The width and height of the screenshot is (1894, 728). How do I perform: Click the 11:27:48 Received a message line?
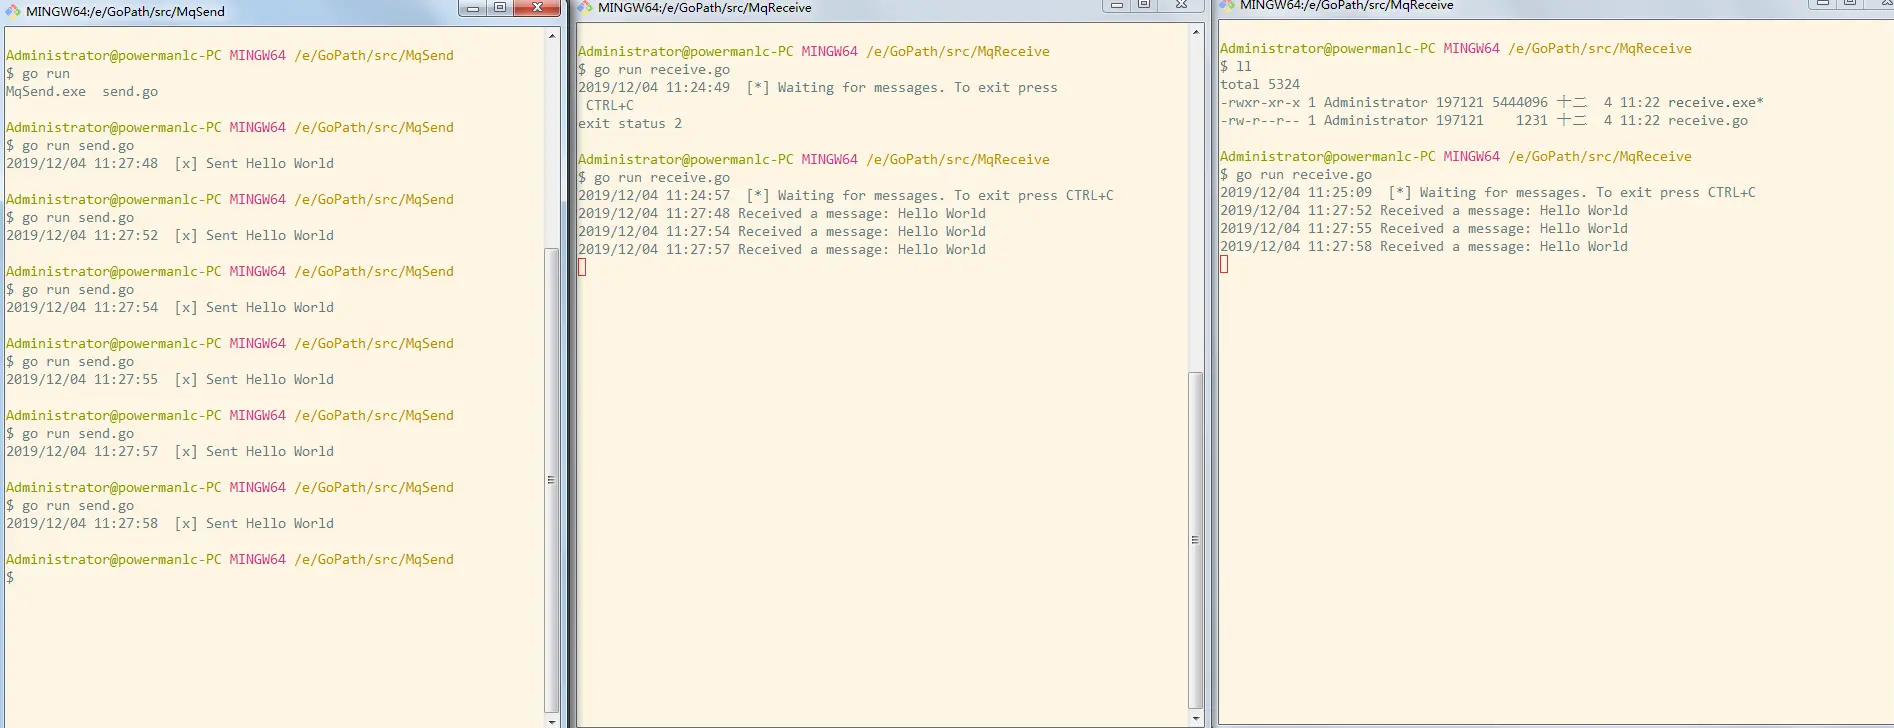(x=782, y=214)
